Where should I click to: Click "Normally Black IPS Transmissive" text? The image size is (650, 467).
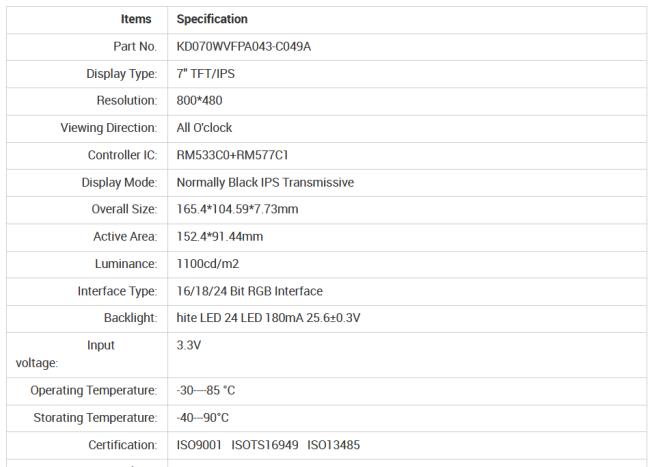click(x=265, y=183)
